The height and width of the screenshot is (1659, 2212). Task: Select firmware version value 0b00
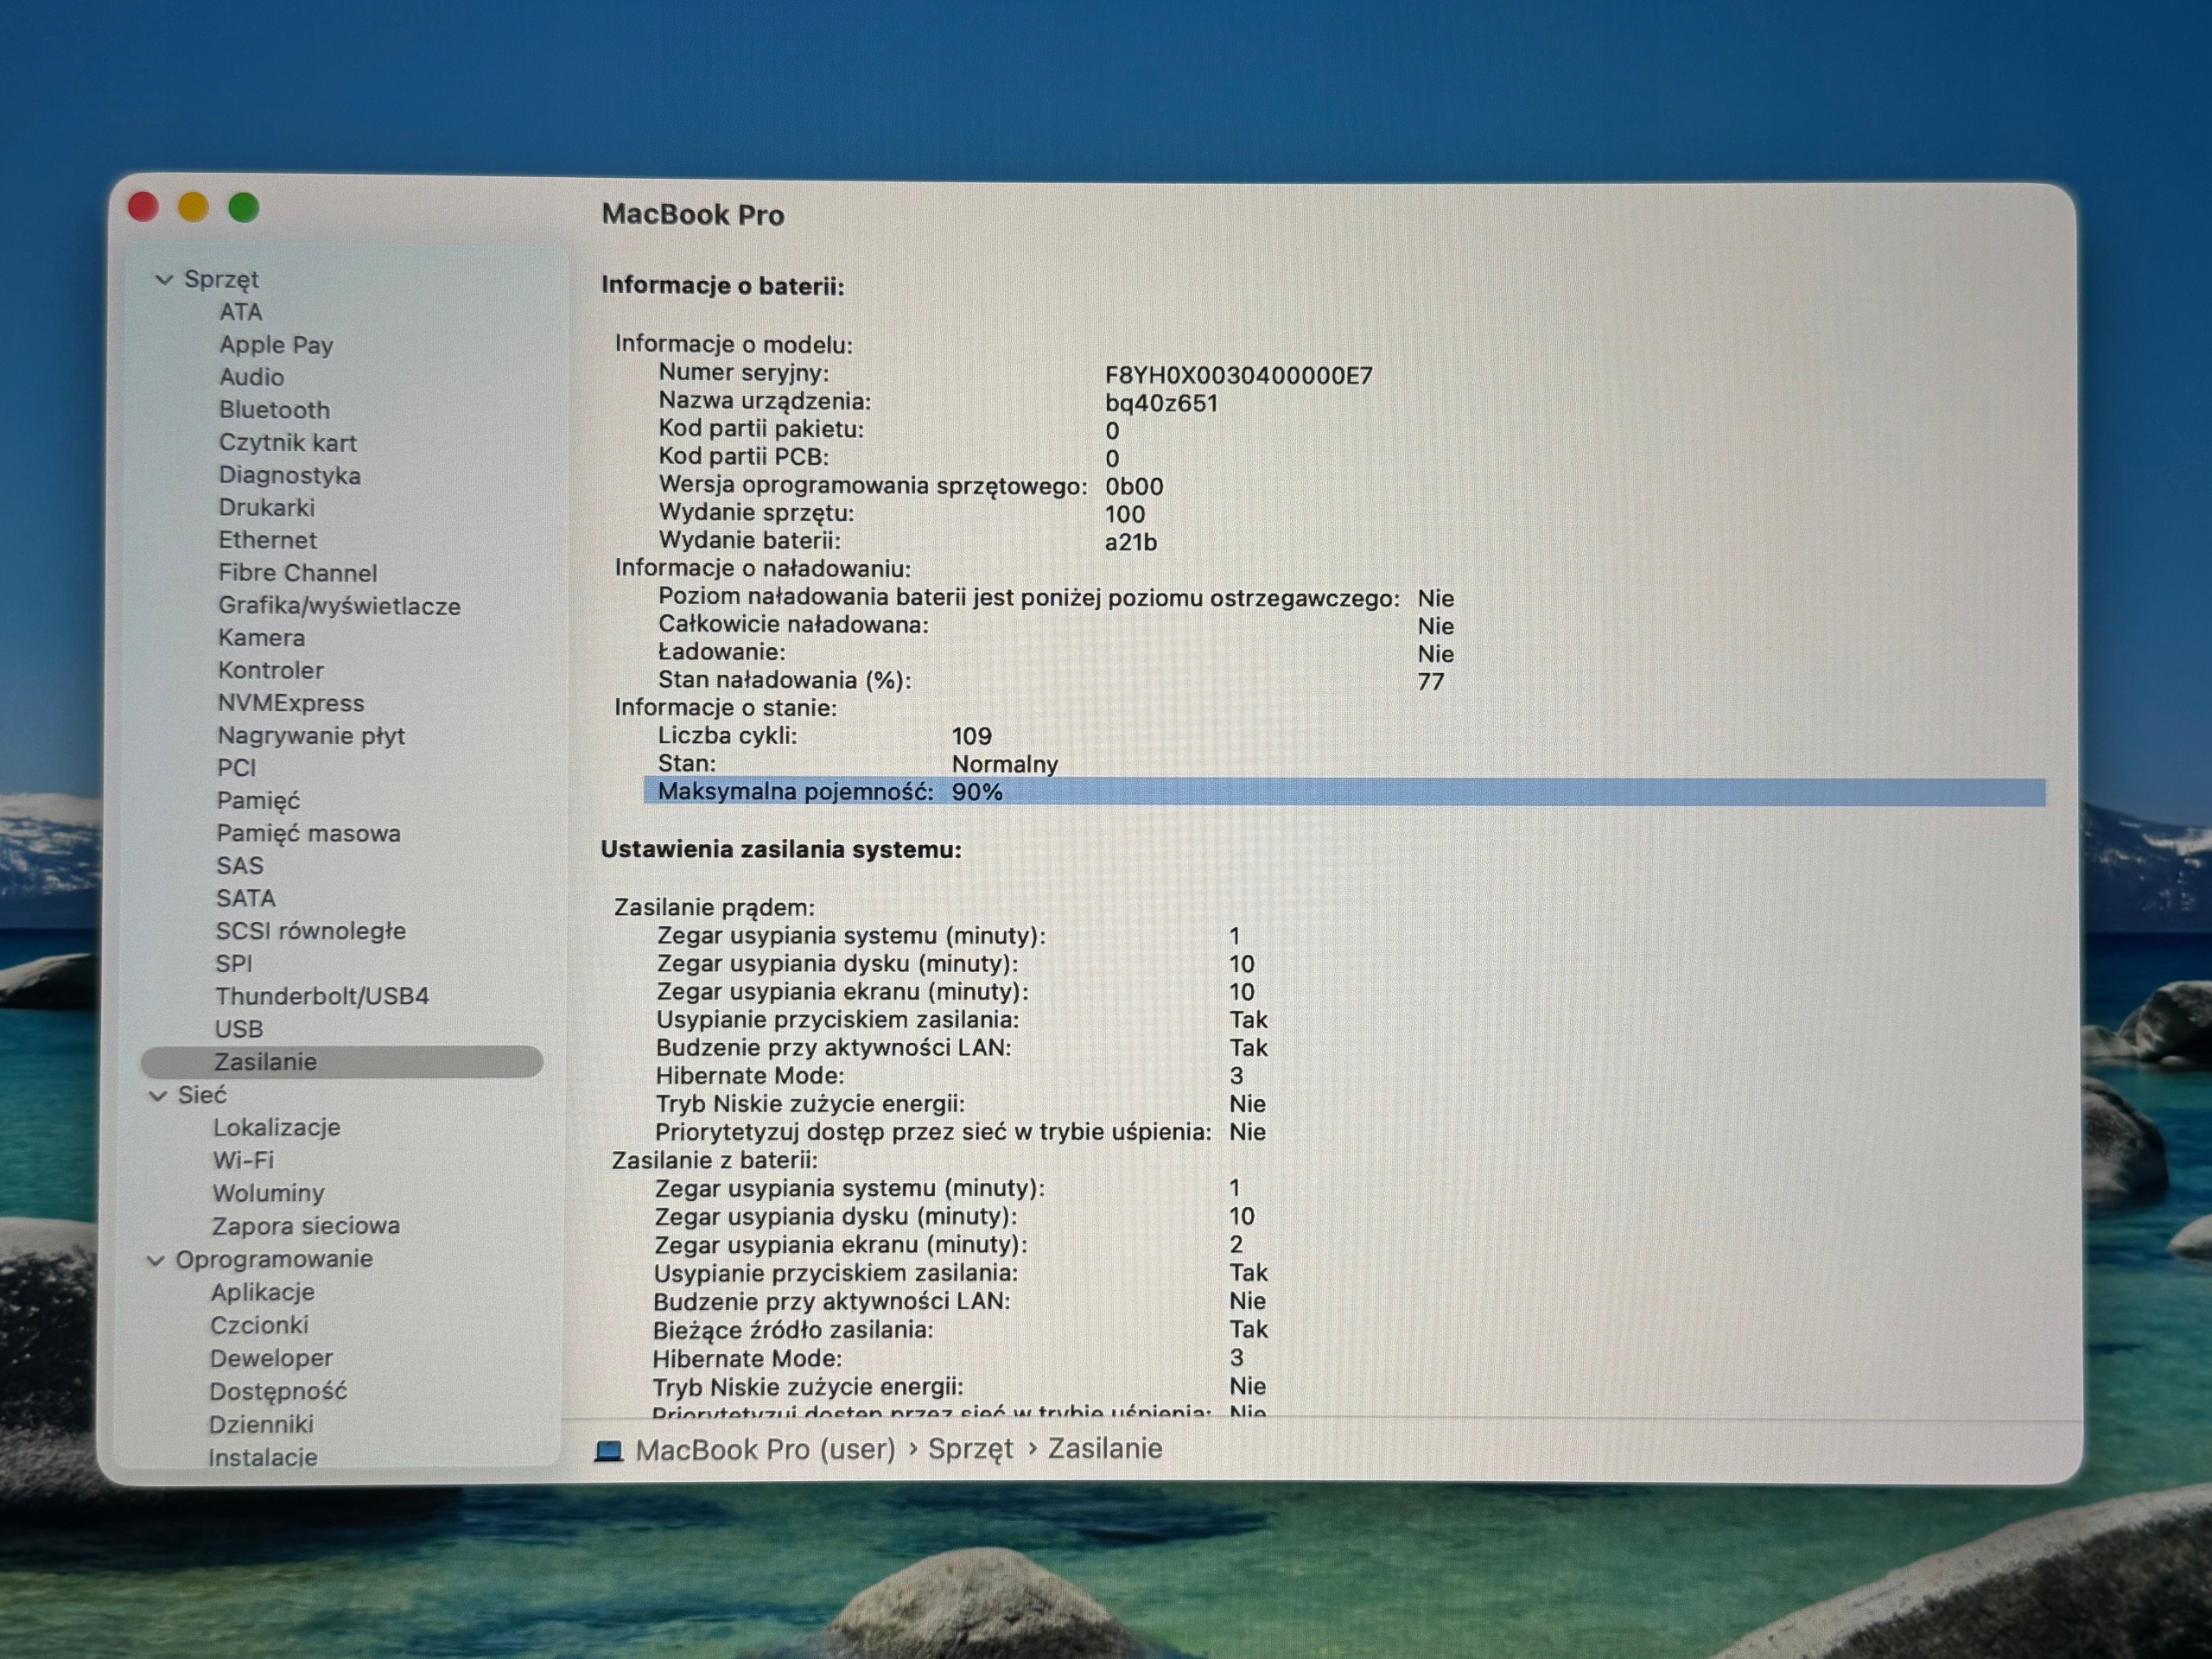pyautogui.click(x=1133, y=487)
